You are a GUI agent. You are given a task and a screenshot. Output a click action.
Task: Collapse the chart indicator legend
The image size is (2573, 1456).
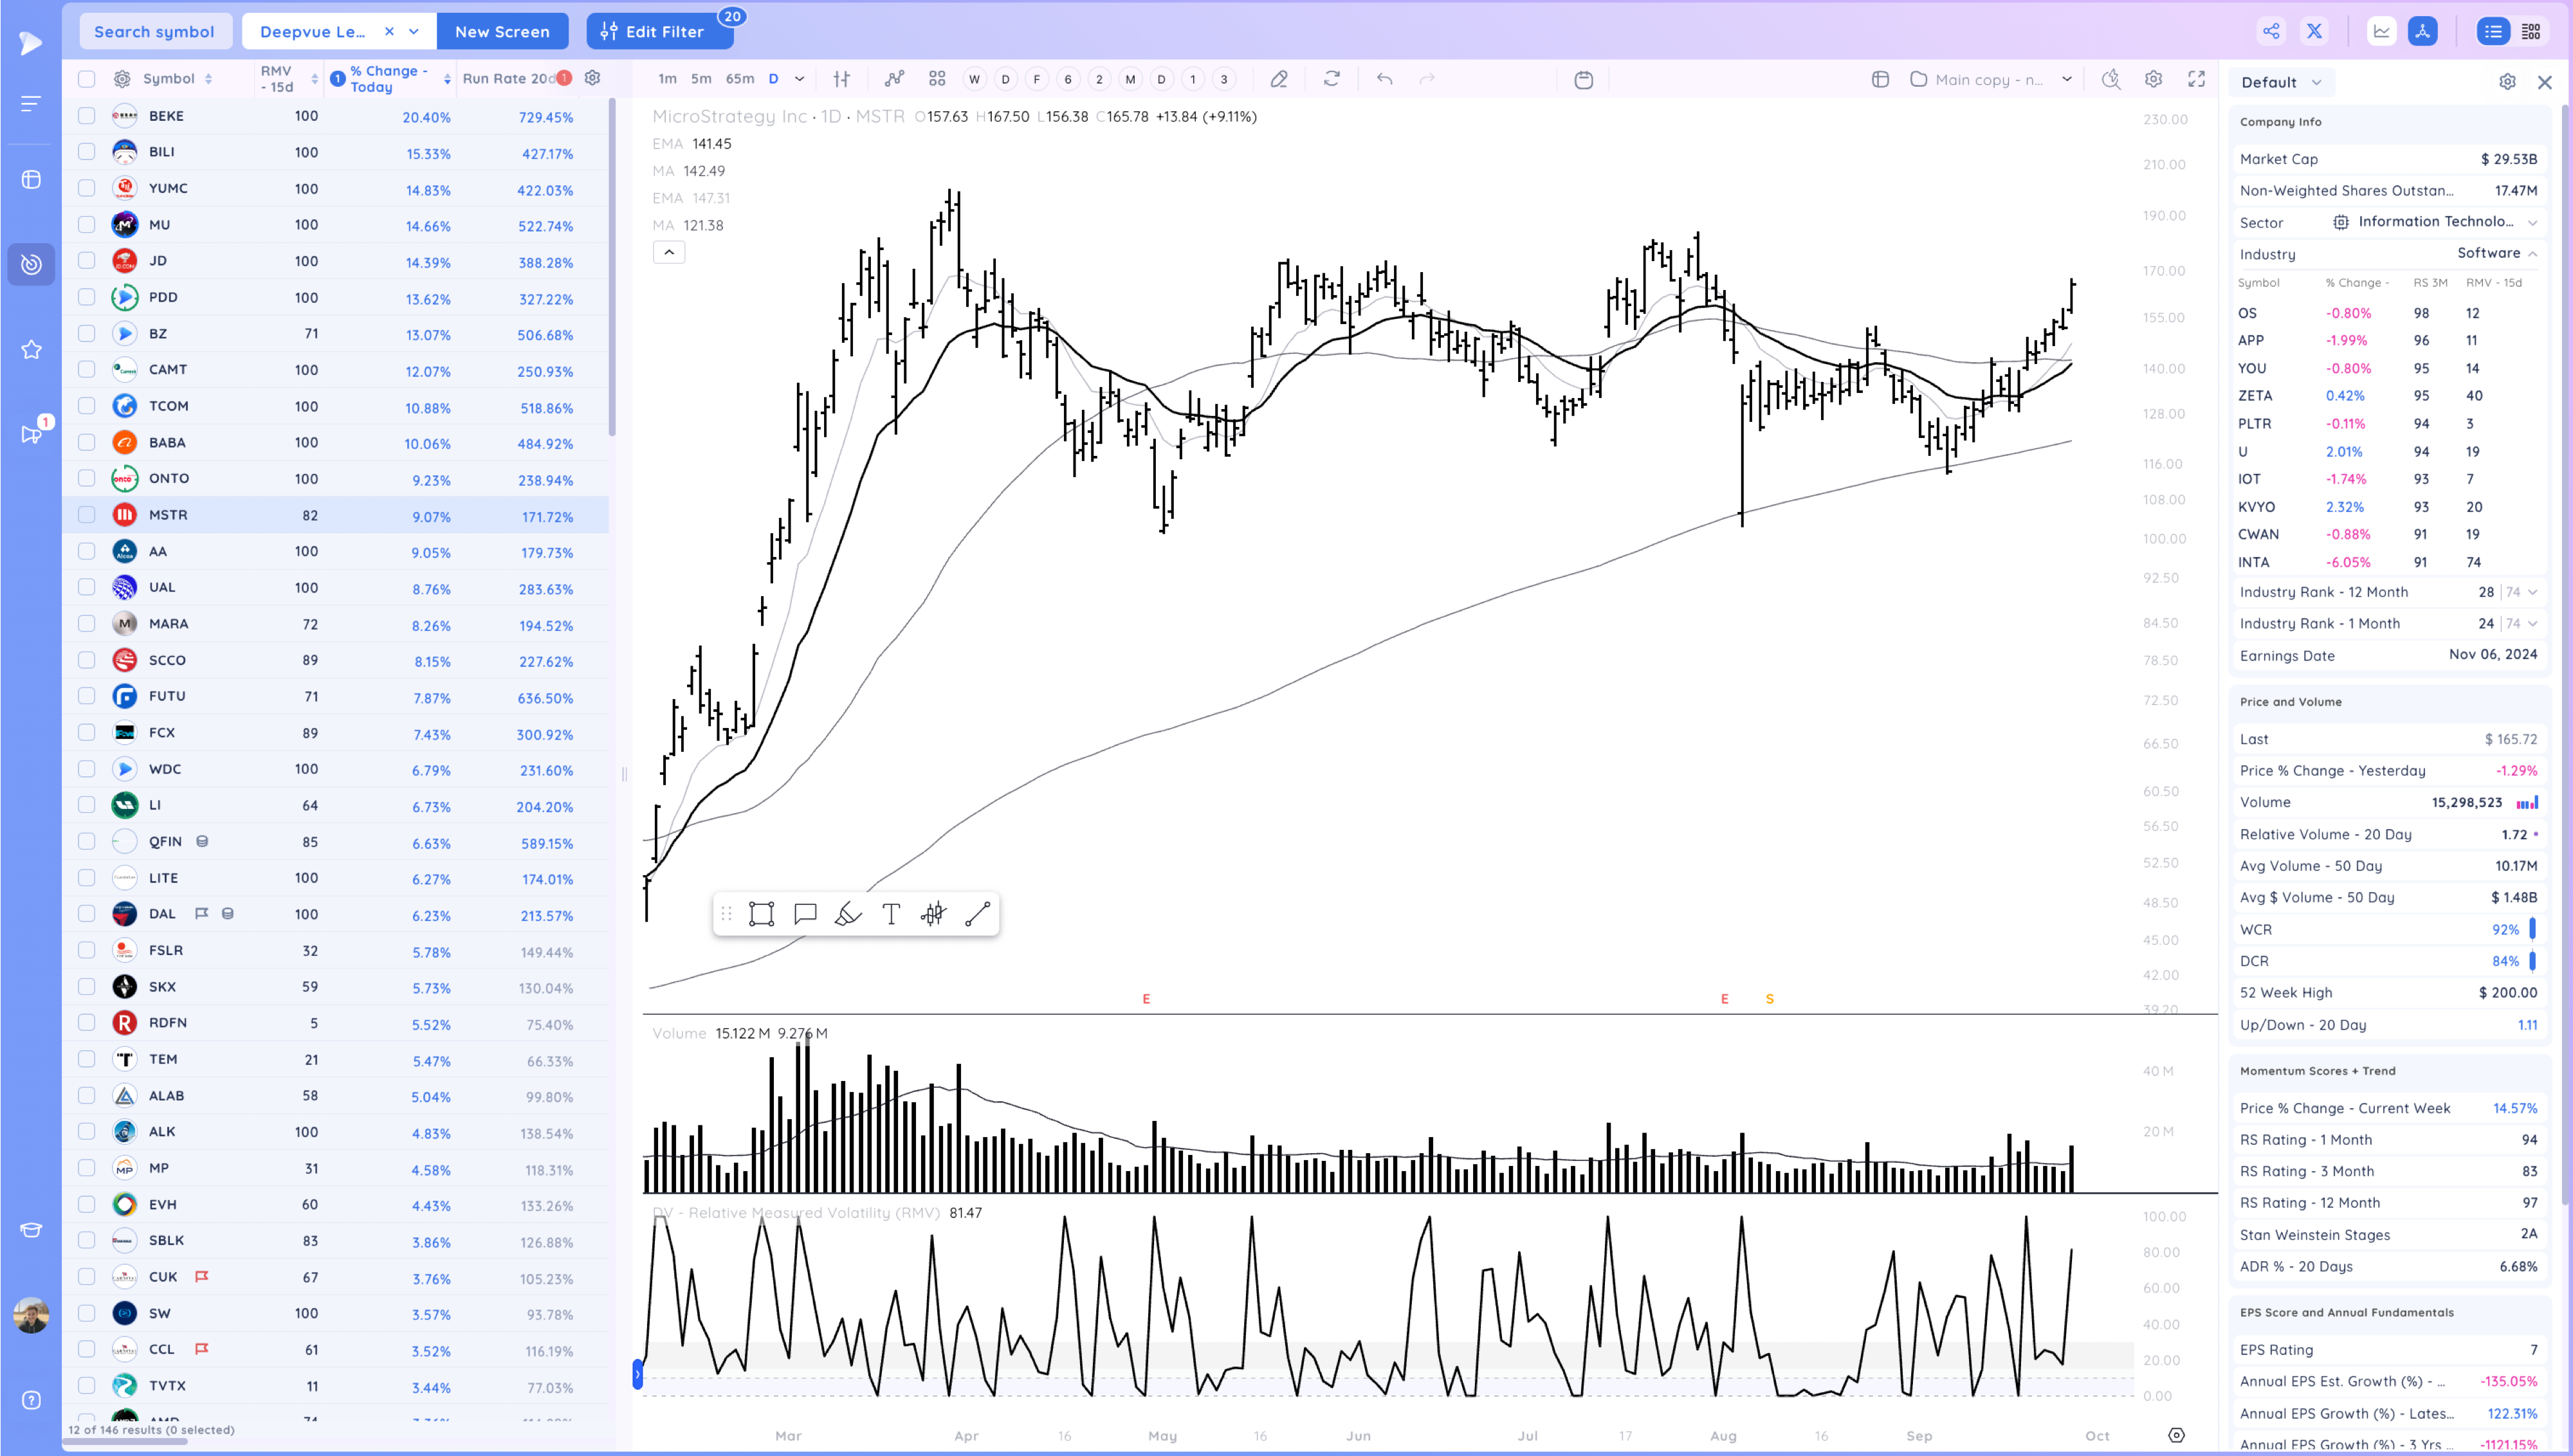tap(669, 252)
